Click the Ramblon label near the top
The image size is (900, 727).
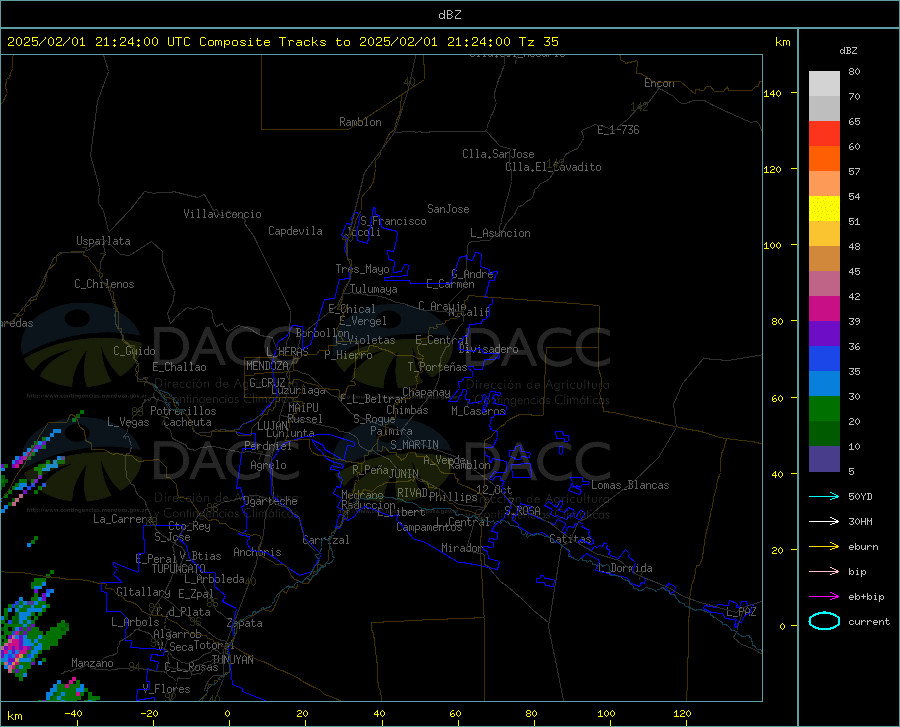point(360,122)
